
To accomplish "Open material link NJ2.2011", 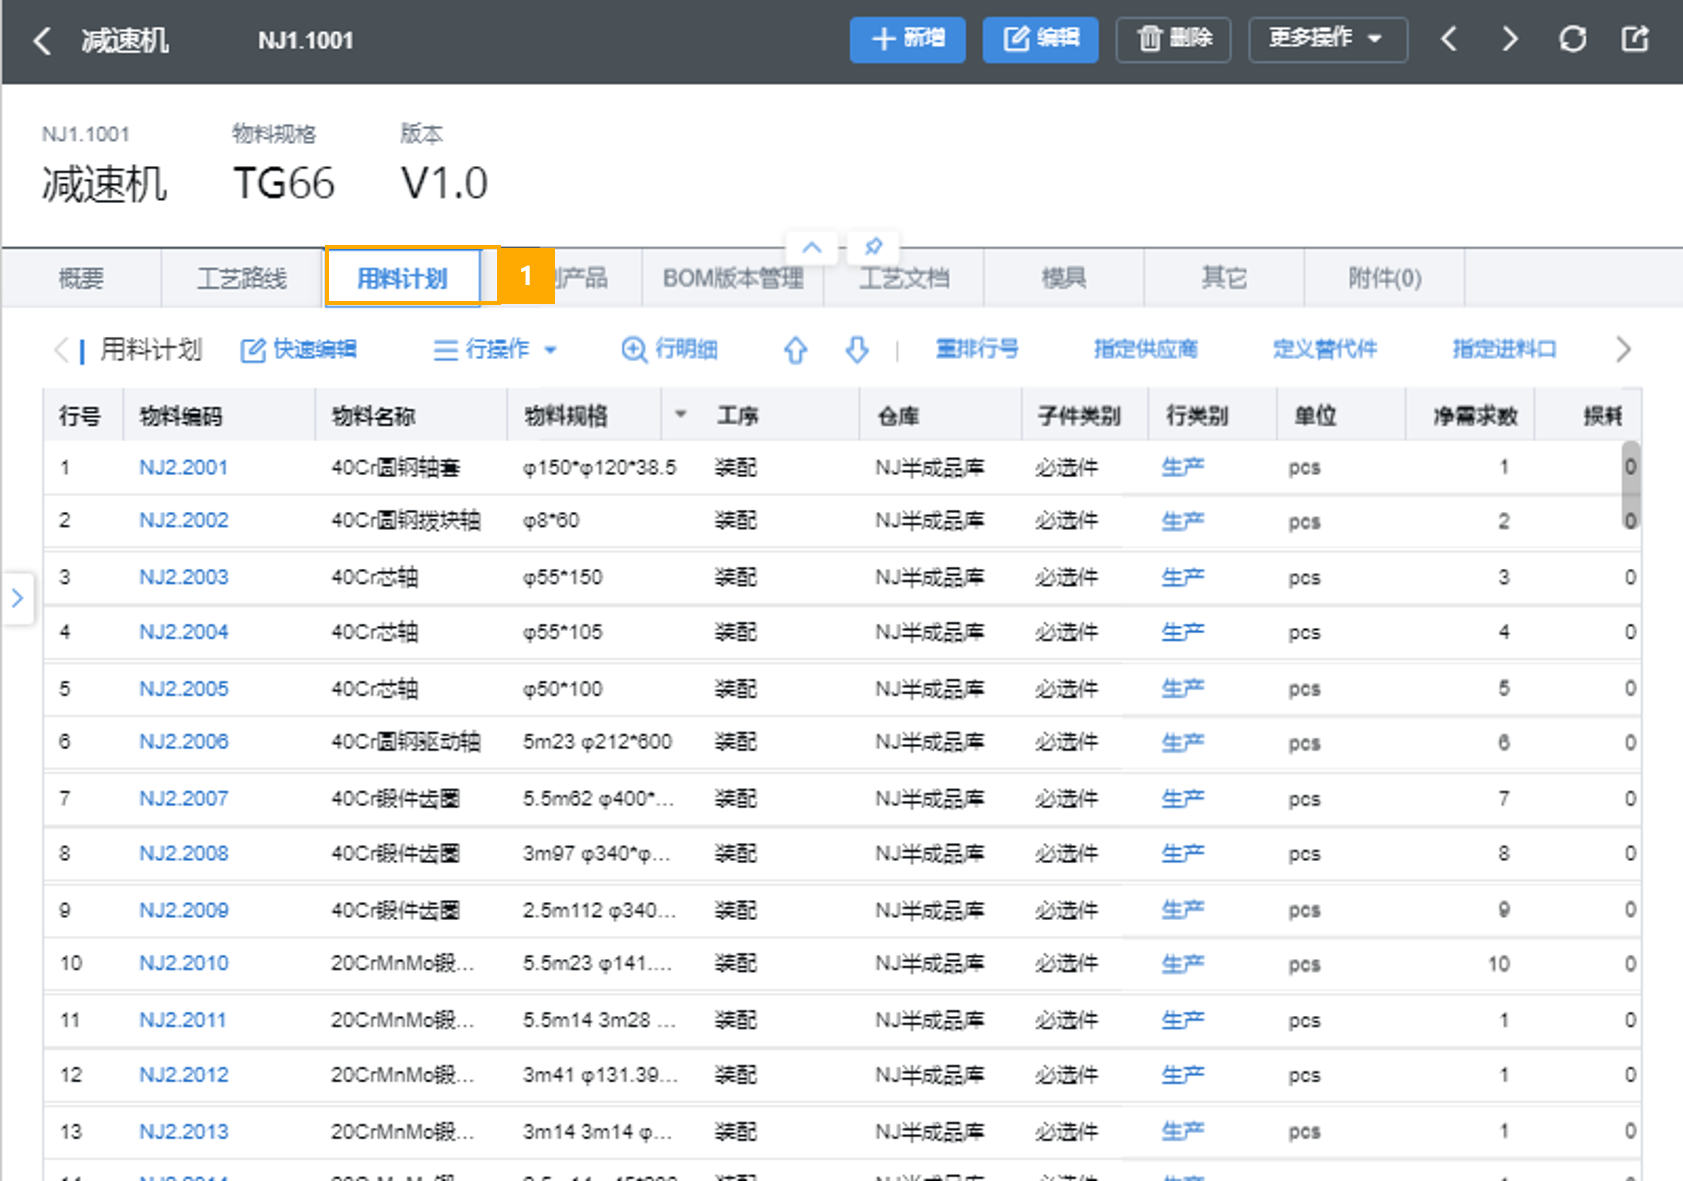I will (x=183, y=1020).
